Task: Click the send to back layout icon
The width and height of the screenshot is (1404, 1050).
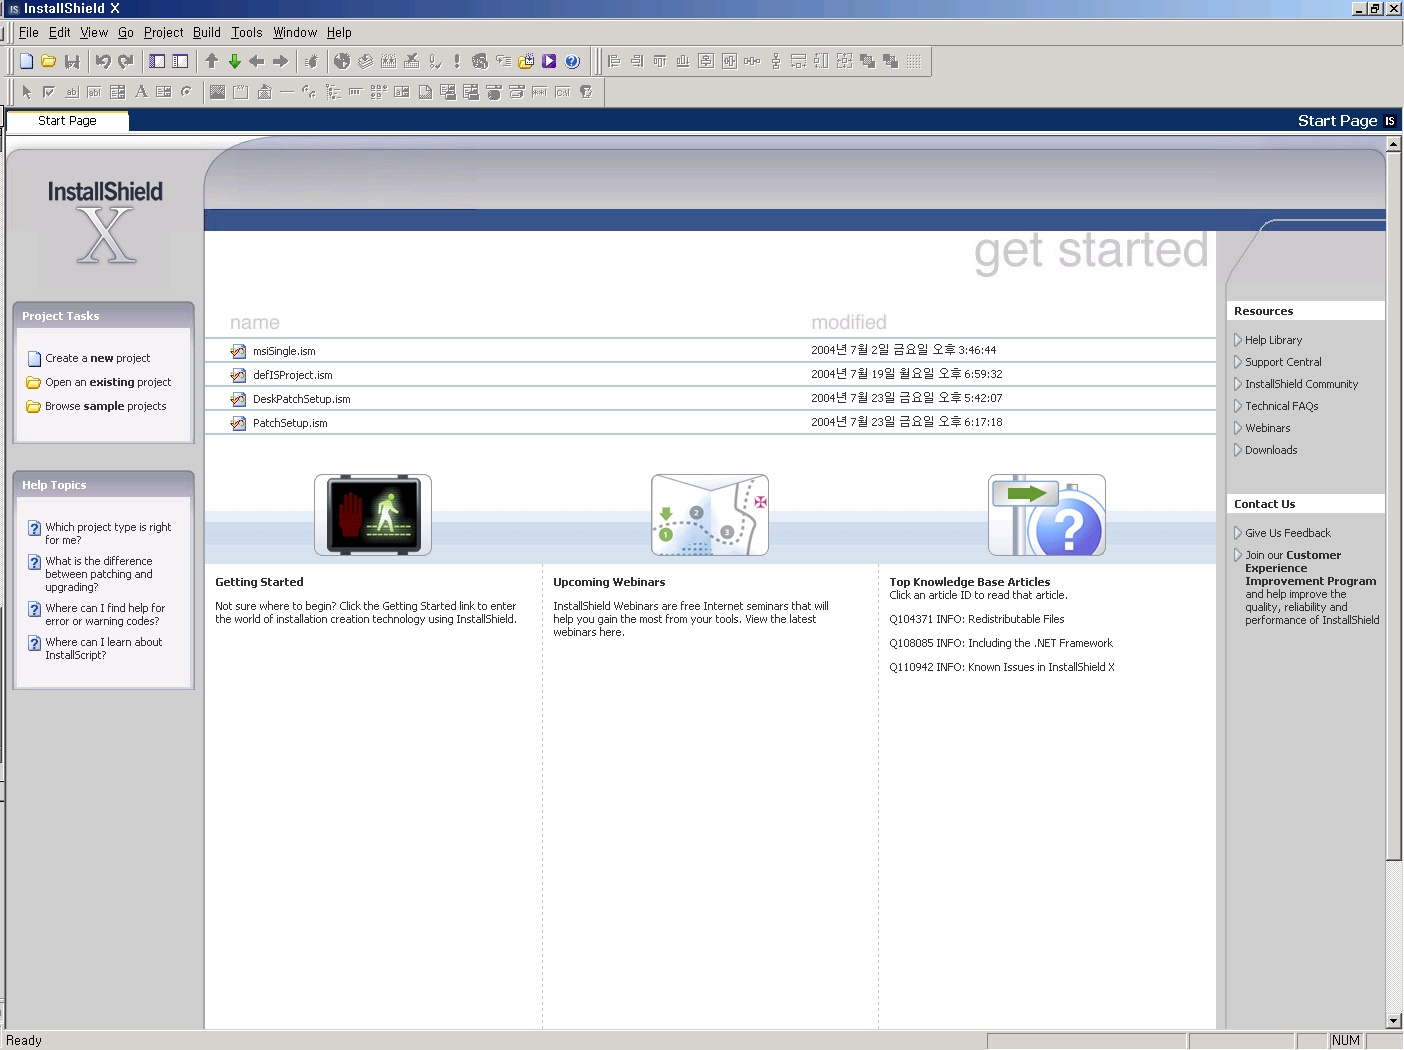Action: (x=890, y=61)
